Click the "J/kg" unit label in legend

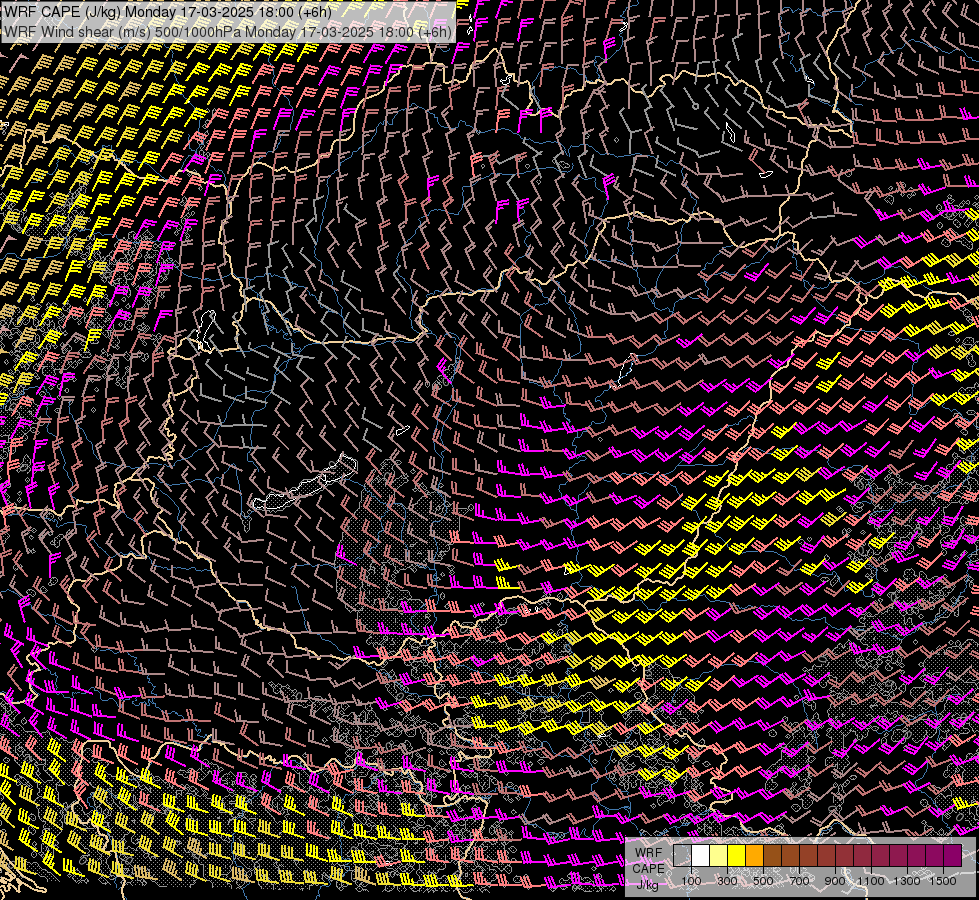pos(647,884)
